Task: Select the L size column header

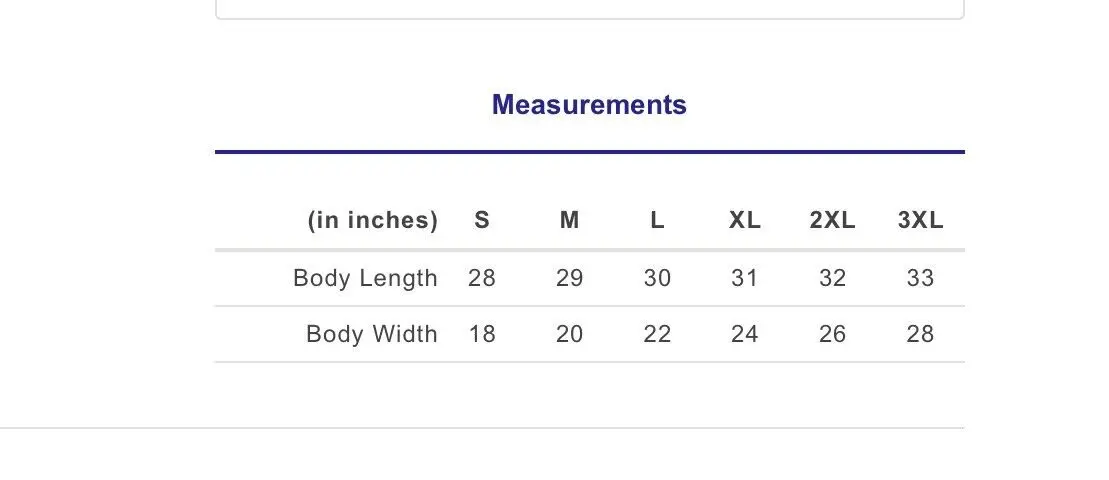Action: (x=657, y=221)
